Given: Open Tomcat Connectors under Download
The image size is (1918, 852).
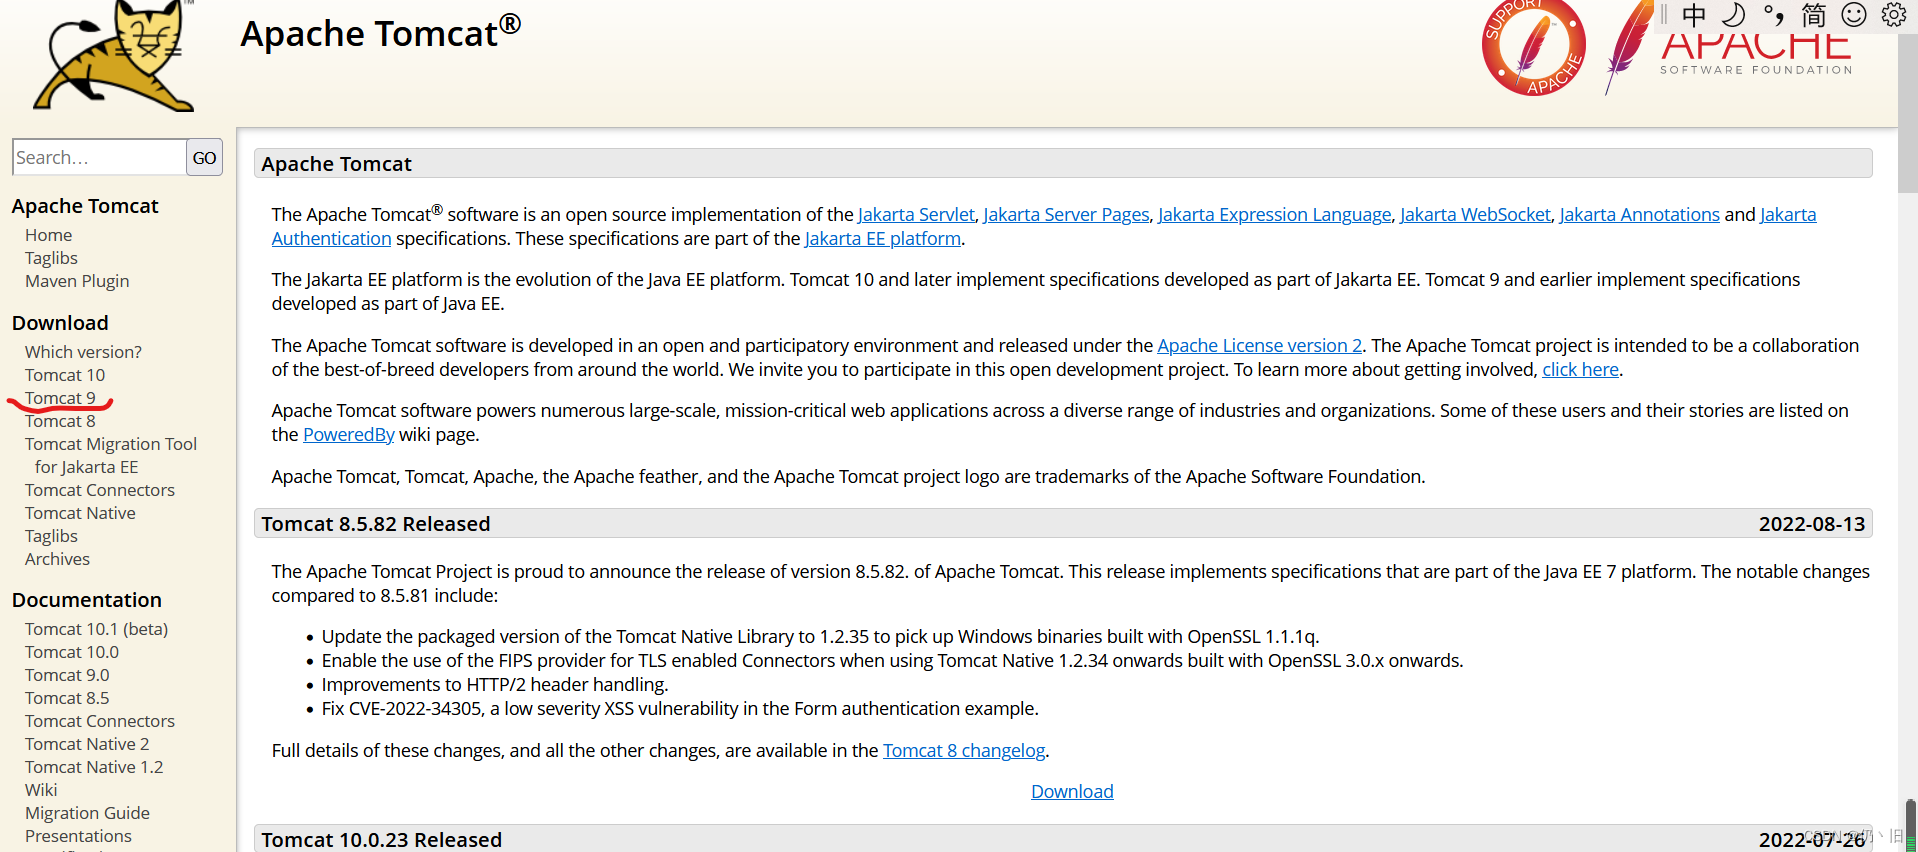Looking at the screenshot, I should (100, 490).
